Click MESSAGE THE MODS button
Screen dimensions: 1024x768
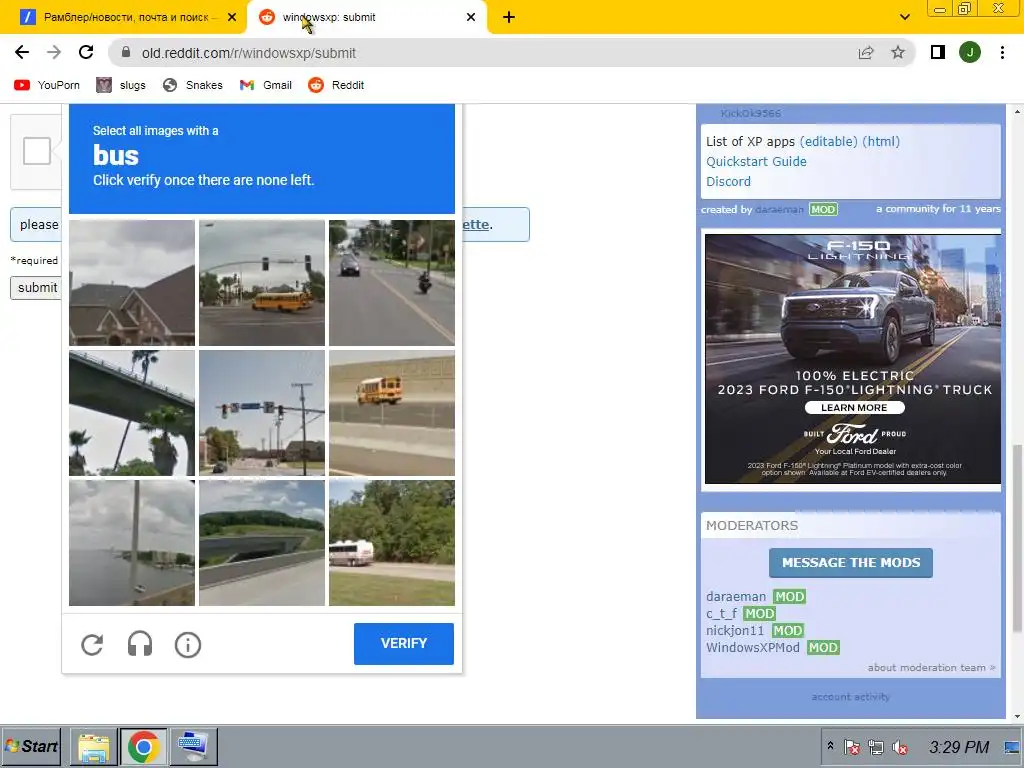pyautogui.click(x=850, y=563)
